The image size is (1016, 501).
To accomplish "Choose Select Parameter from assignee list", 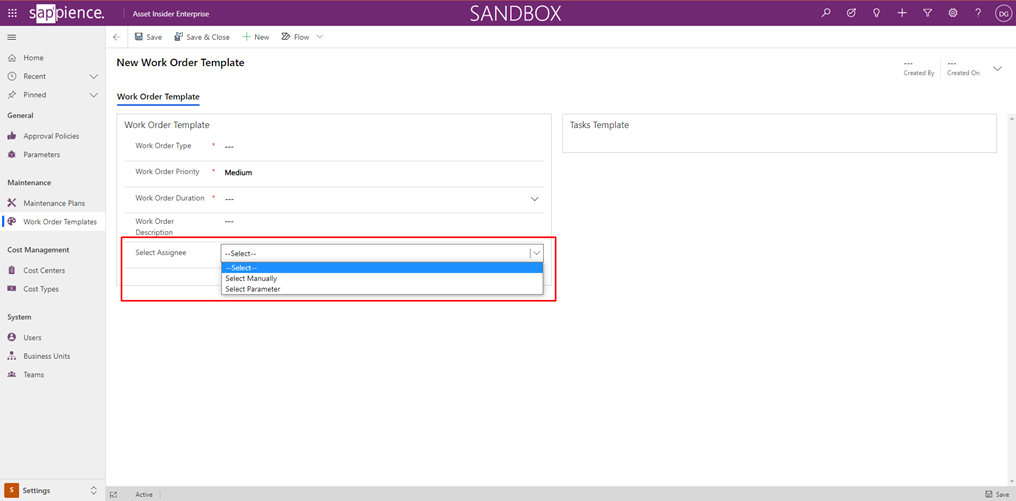I will 253,289.
